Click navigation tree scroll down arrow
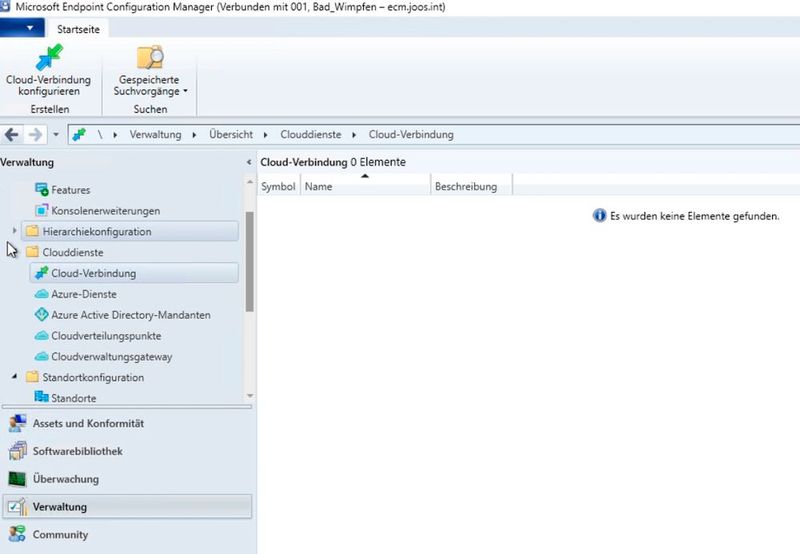800x554 pixels. [249, 396]
